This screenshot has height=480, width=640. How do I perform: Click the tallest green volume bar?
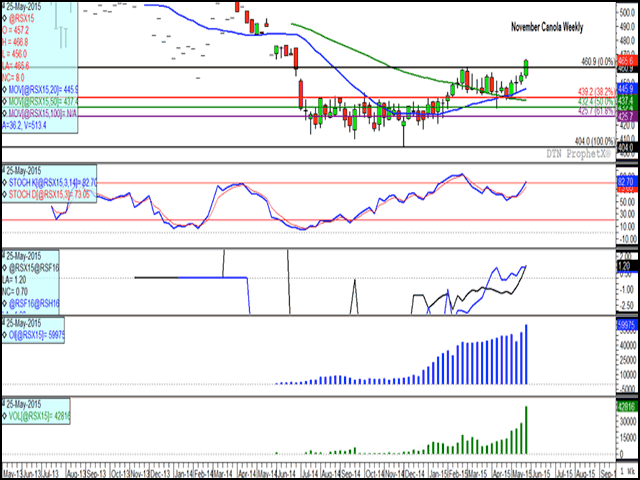tap(527, 429)
